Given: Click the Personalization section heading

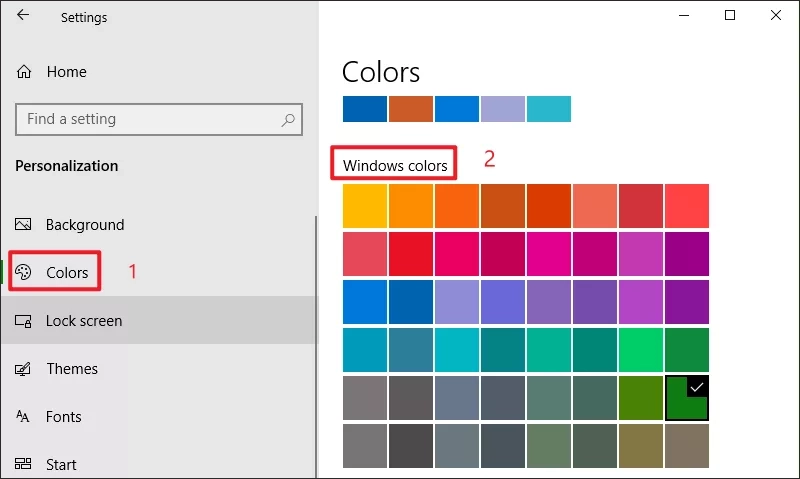Looking at the screenshot, I should (66, 166).
